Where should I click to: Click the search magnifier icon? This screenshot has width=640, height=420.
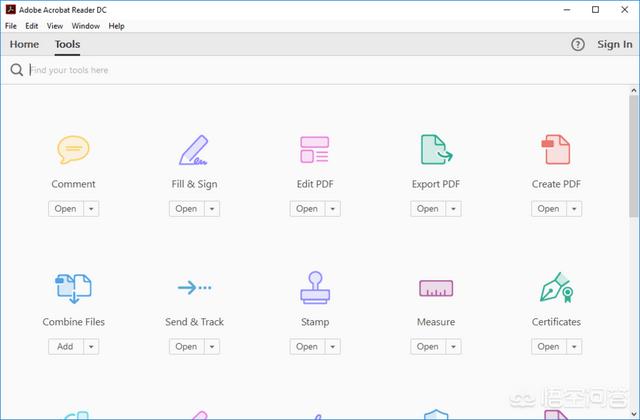(17, 70)
